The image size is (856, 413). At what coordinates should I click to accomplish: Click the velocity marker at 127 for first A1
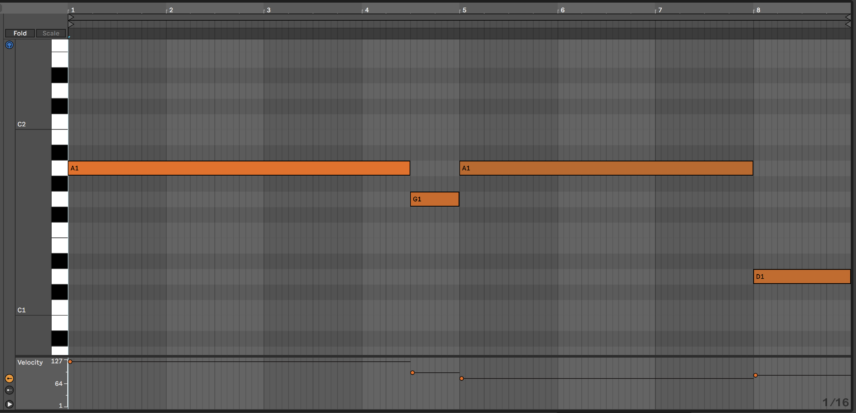70,362
